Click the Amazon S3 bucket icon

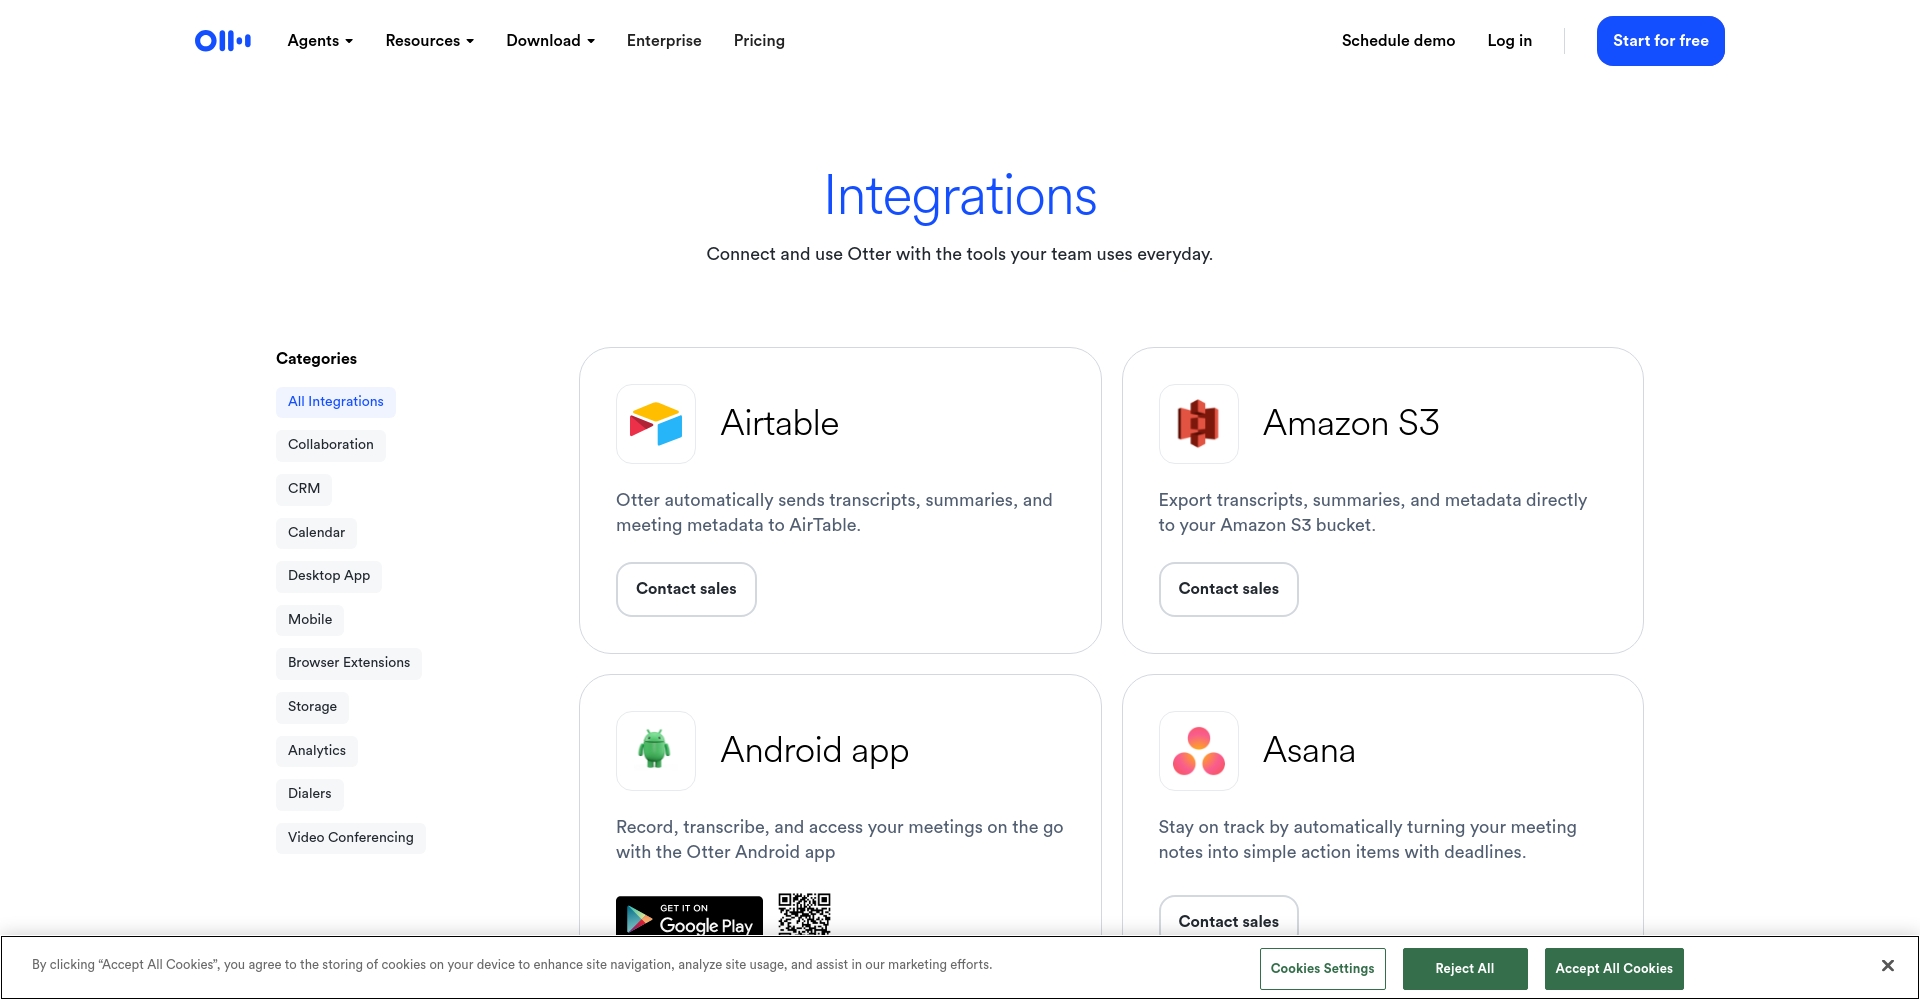(x=1198, y=424)
